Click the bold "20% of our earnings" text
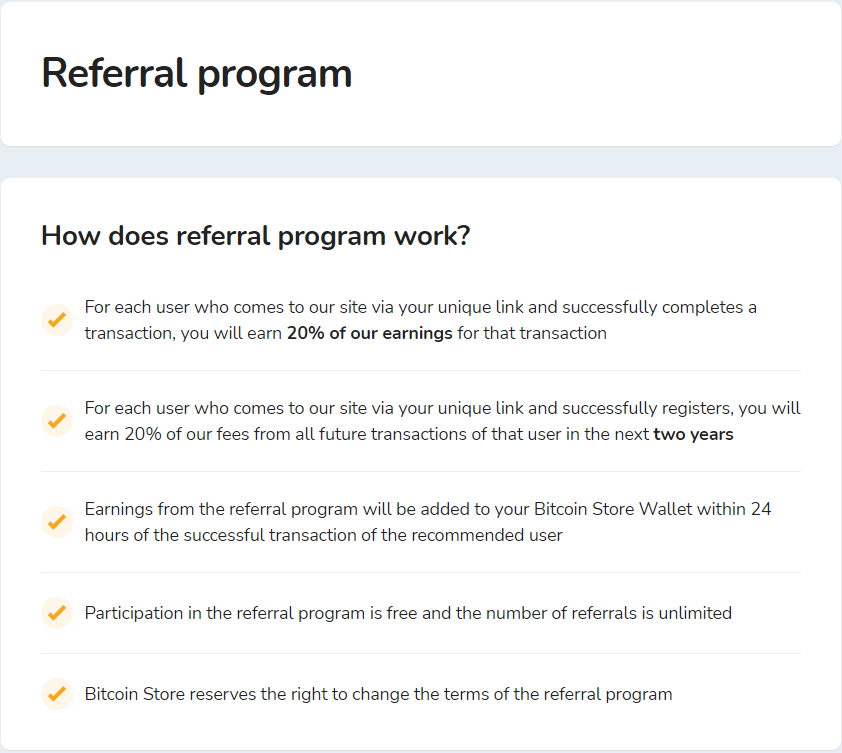The image size is (842, 753). tap(369, 334)
